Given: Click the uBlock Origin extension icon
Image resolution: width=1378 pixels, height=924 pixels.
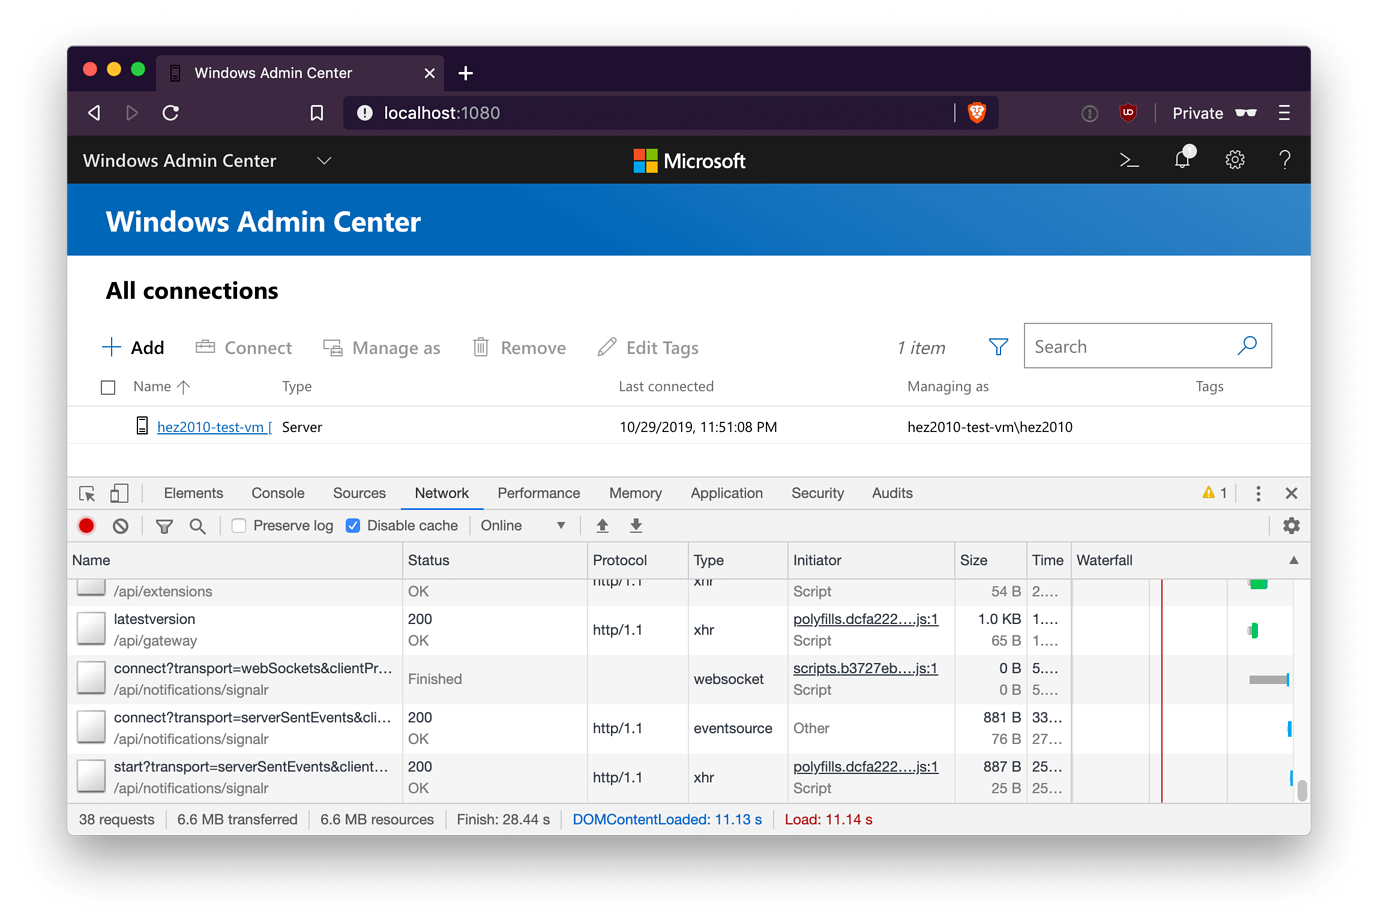Looking at the screenshot, I should (1128, 113).
